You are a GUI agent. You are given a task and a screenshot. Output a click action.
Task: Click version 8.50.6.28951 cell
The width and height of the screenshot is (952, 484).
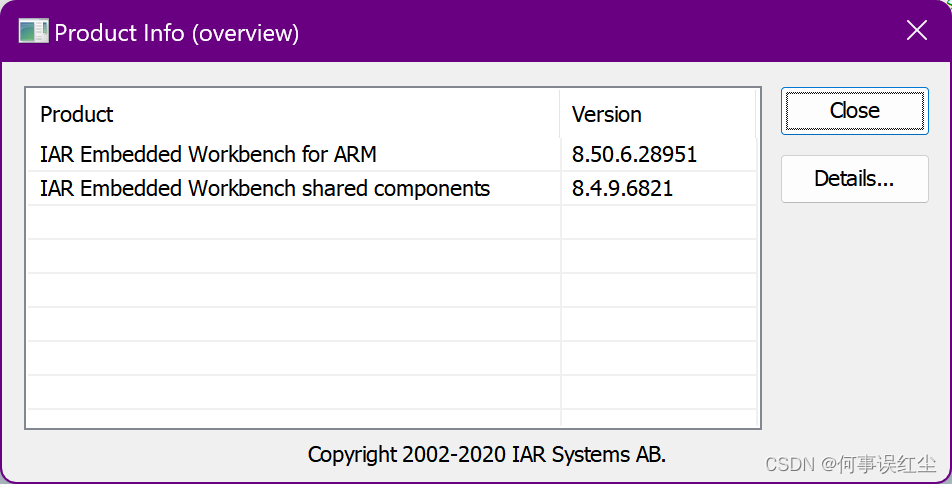coord(634,154)
